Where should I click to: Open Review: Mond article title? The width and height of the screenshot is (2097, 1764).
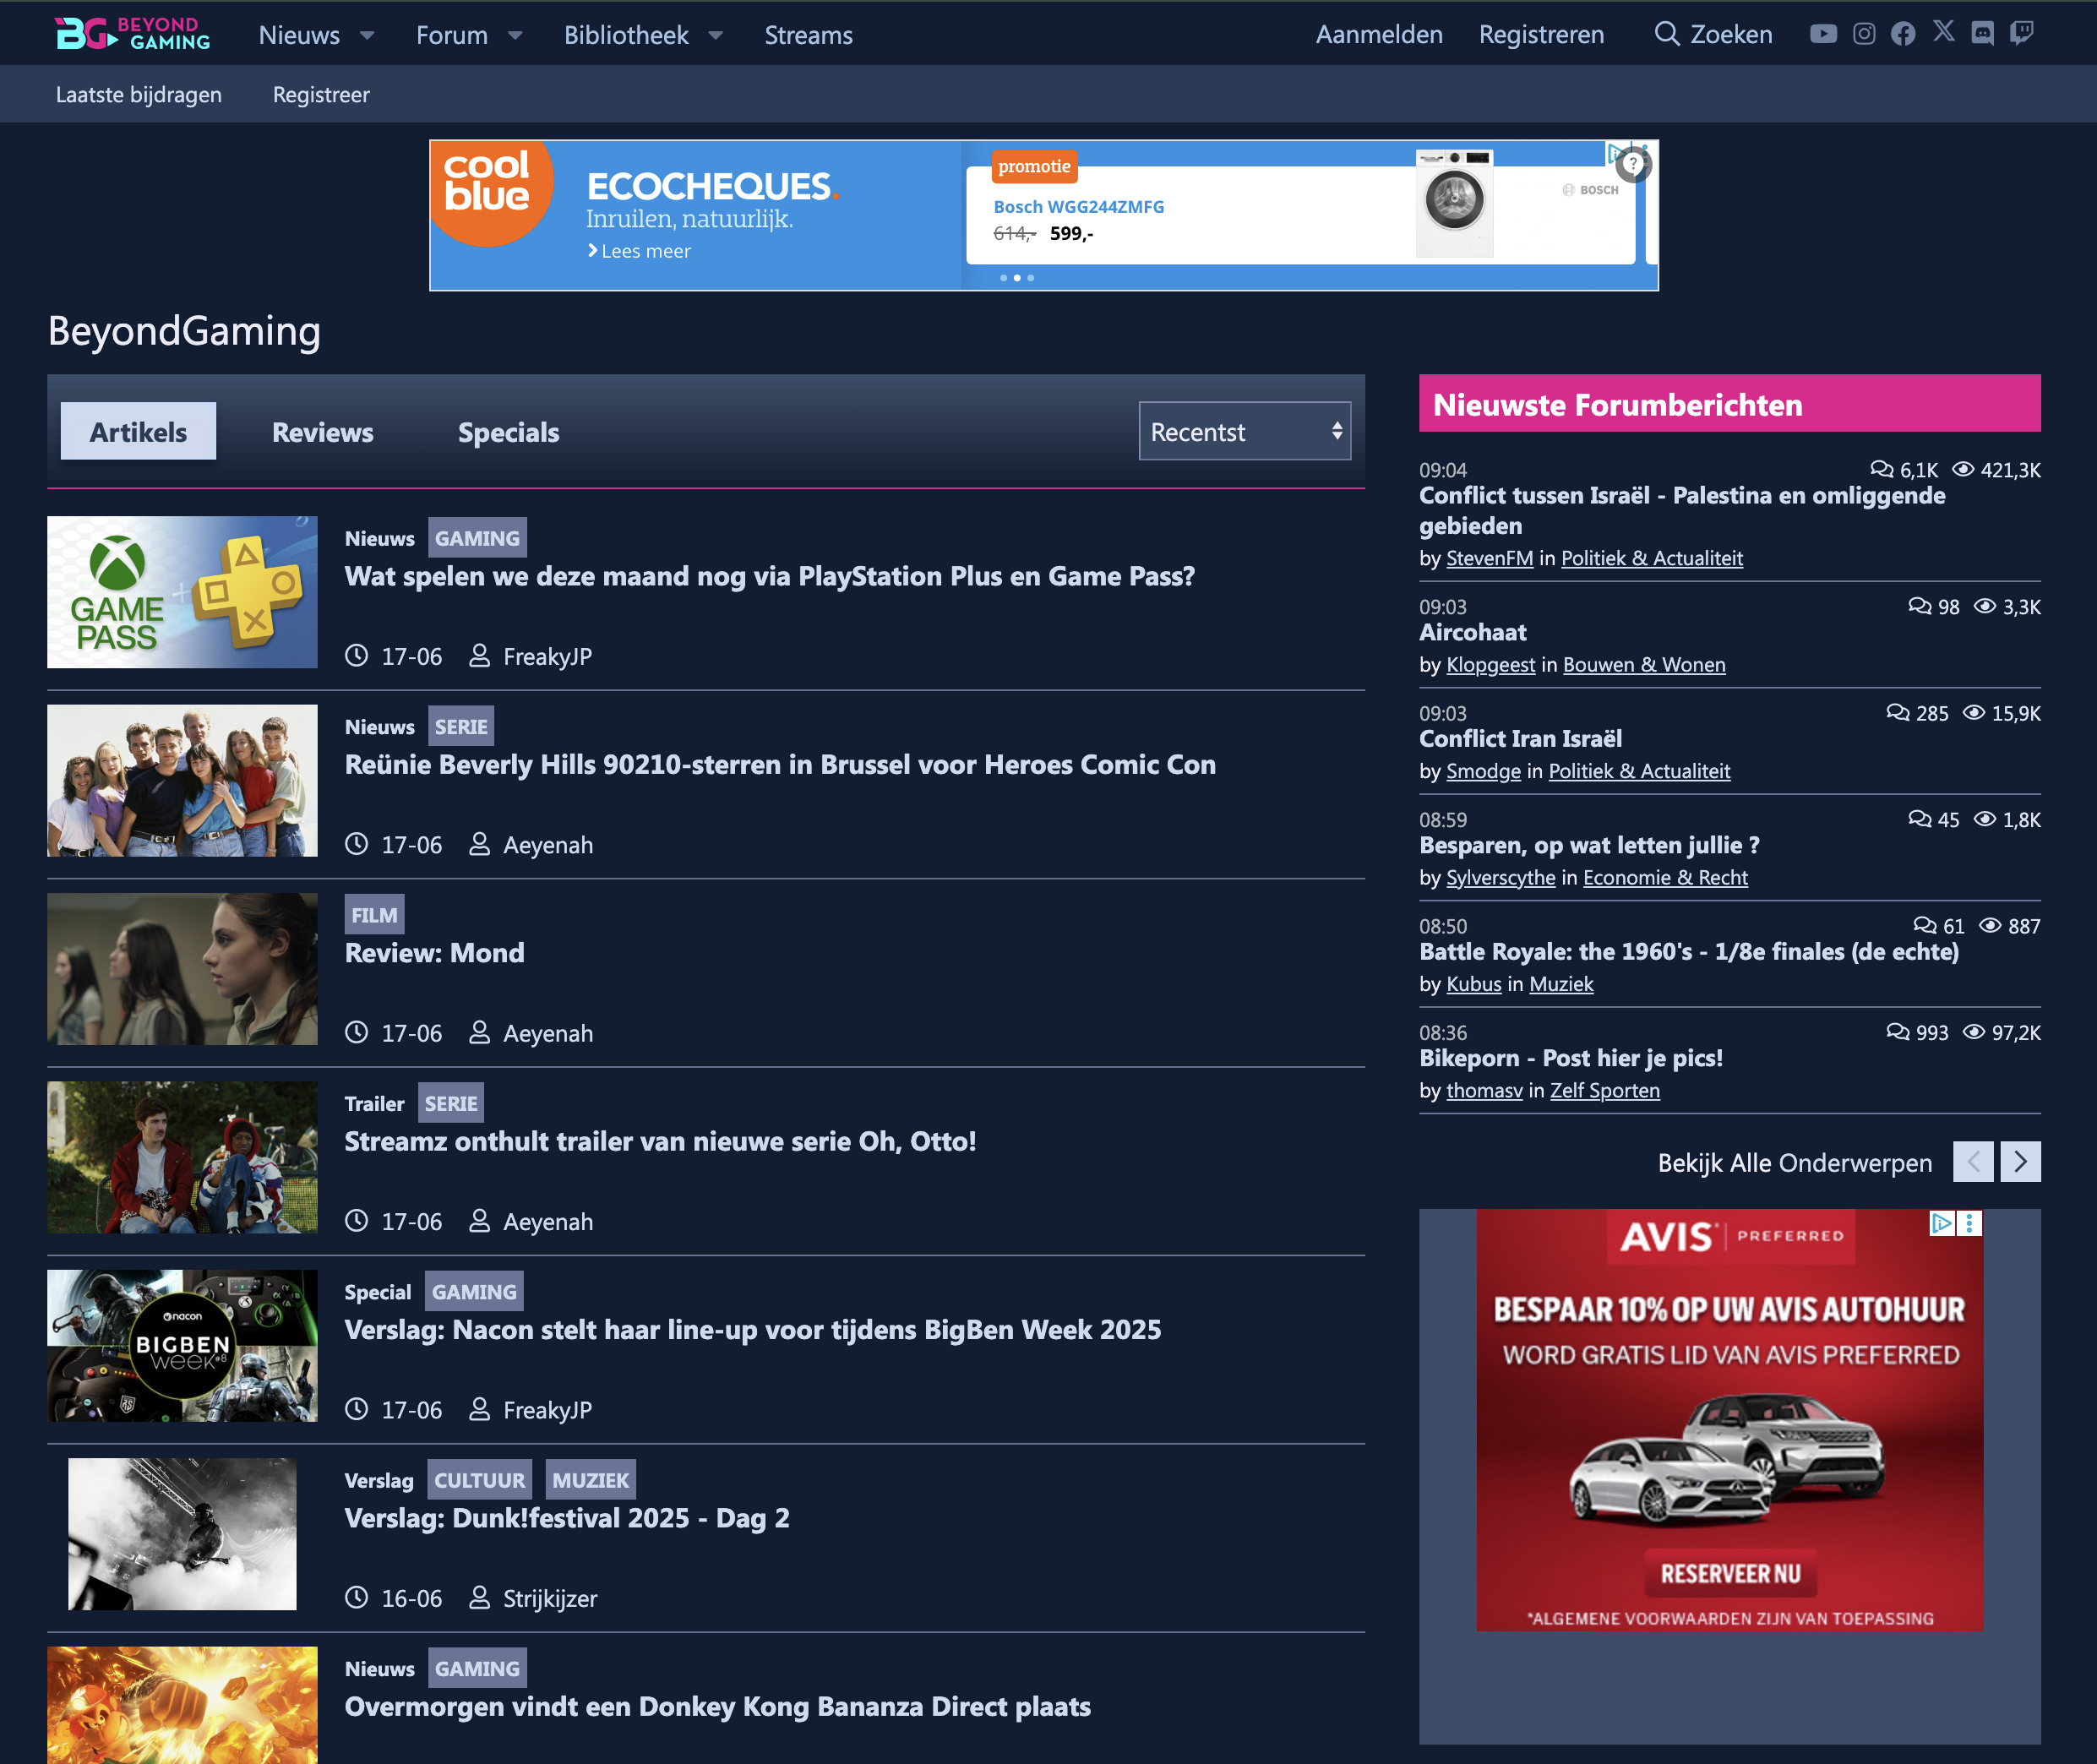(434, 953)
